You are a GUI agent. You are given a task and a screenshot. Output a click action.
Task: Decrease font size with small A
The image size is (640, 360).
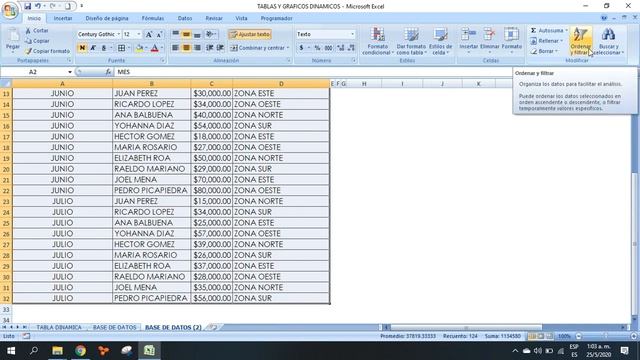click(x=159, y=34)
